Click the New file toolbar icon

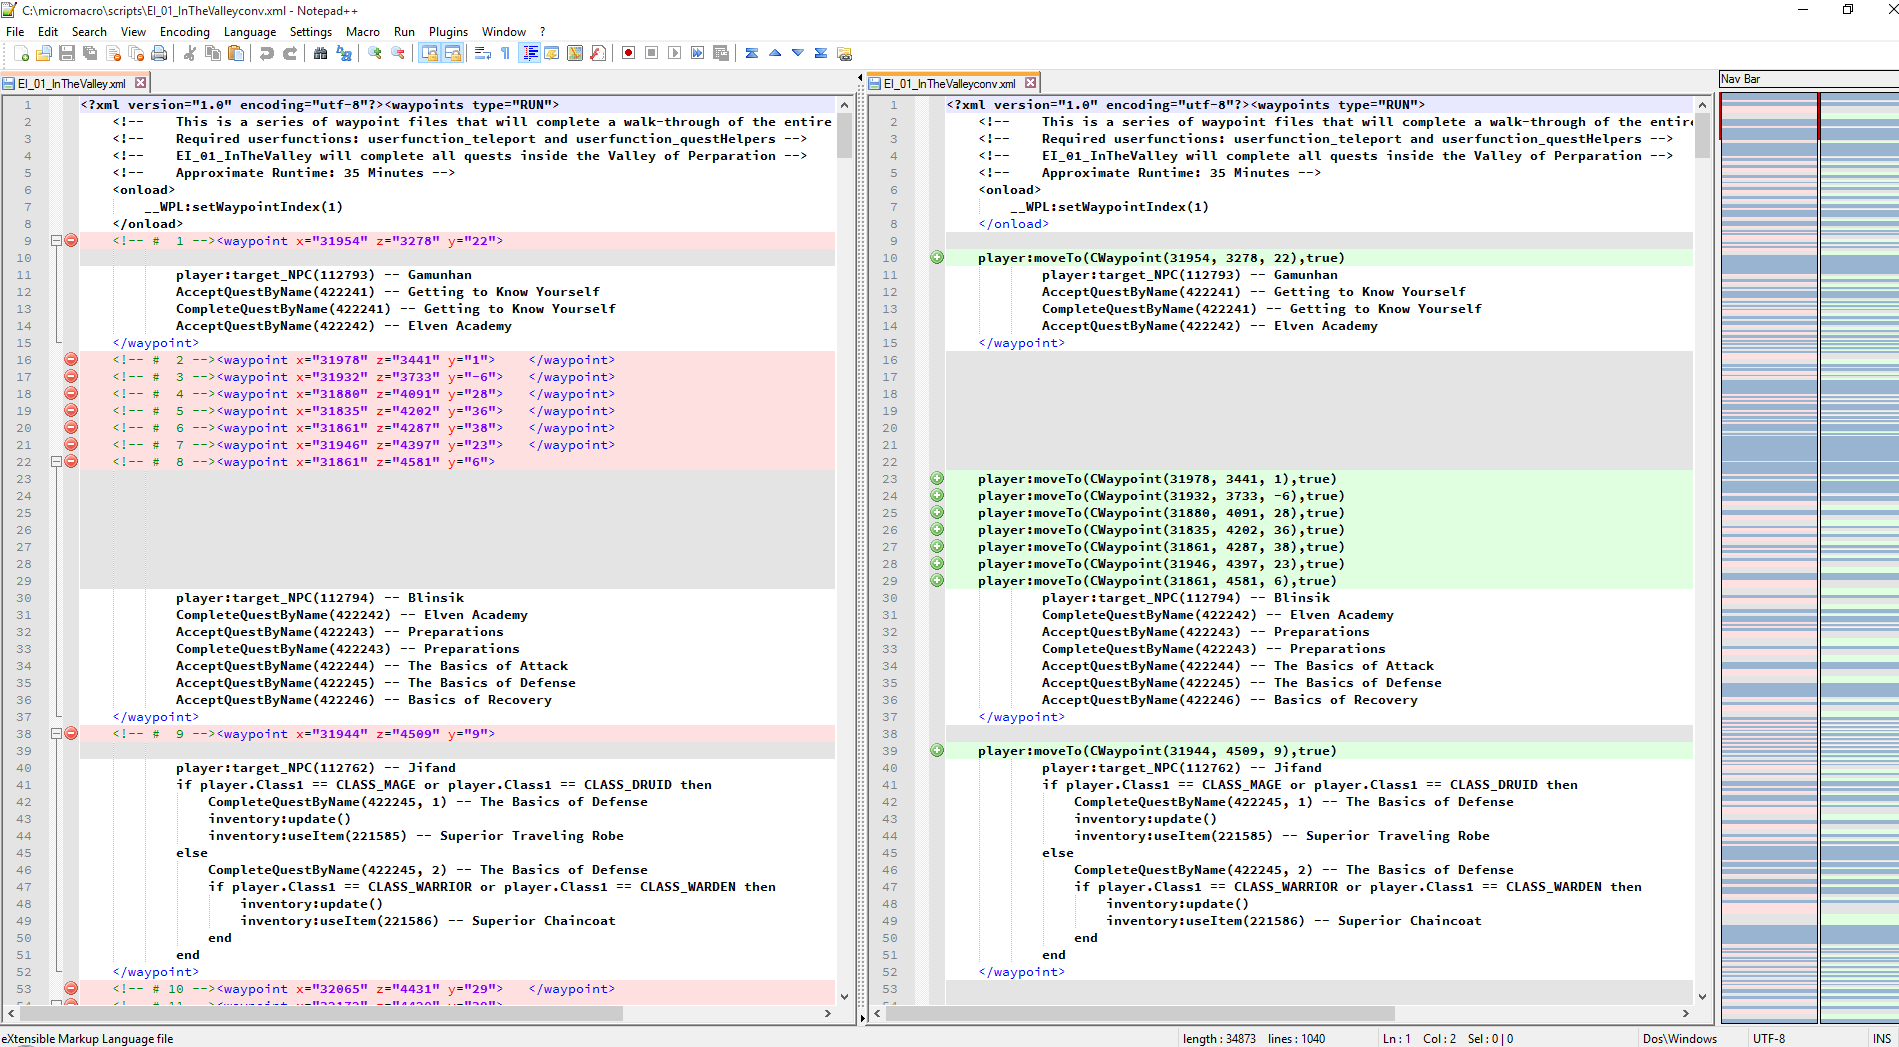pos(21,53)
